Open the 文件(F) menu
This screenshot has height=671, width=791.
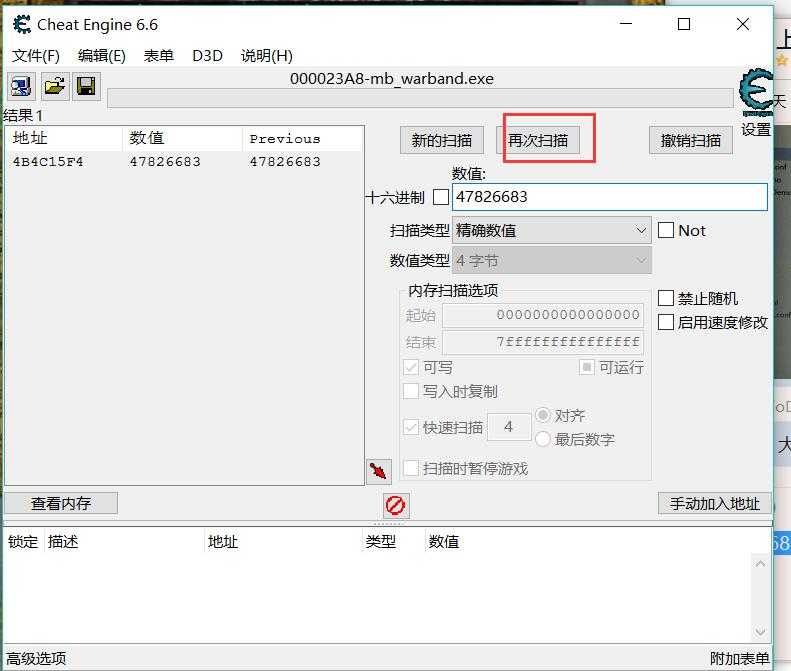pyautogui.click(x=36, y=55)
